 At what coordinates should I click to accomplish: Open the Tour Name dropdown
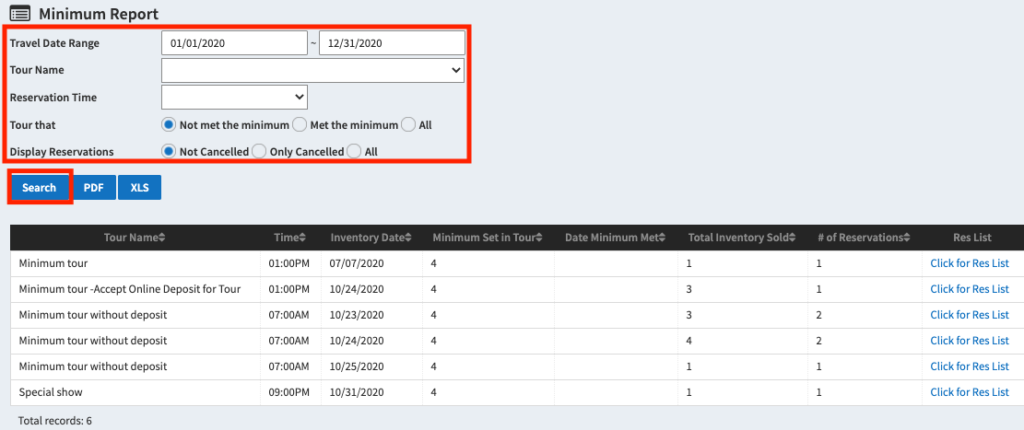[312, 70]
